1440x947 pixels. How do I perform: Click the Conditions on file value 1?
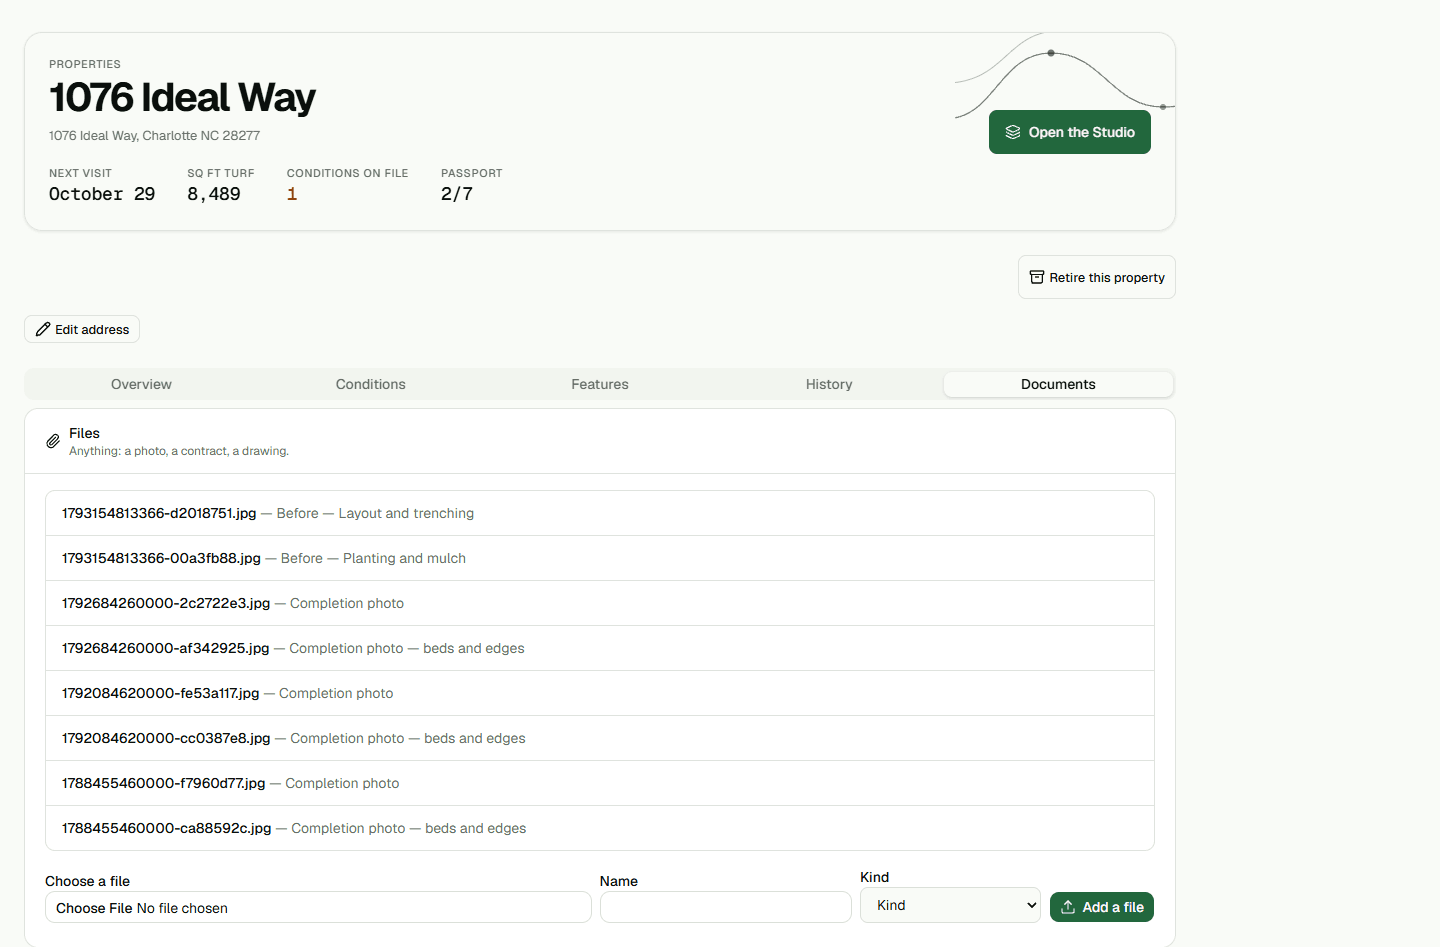pyautogui.click(x=292, y=194)
